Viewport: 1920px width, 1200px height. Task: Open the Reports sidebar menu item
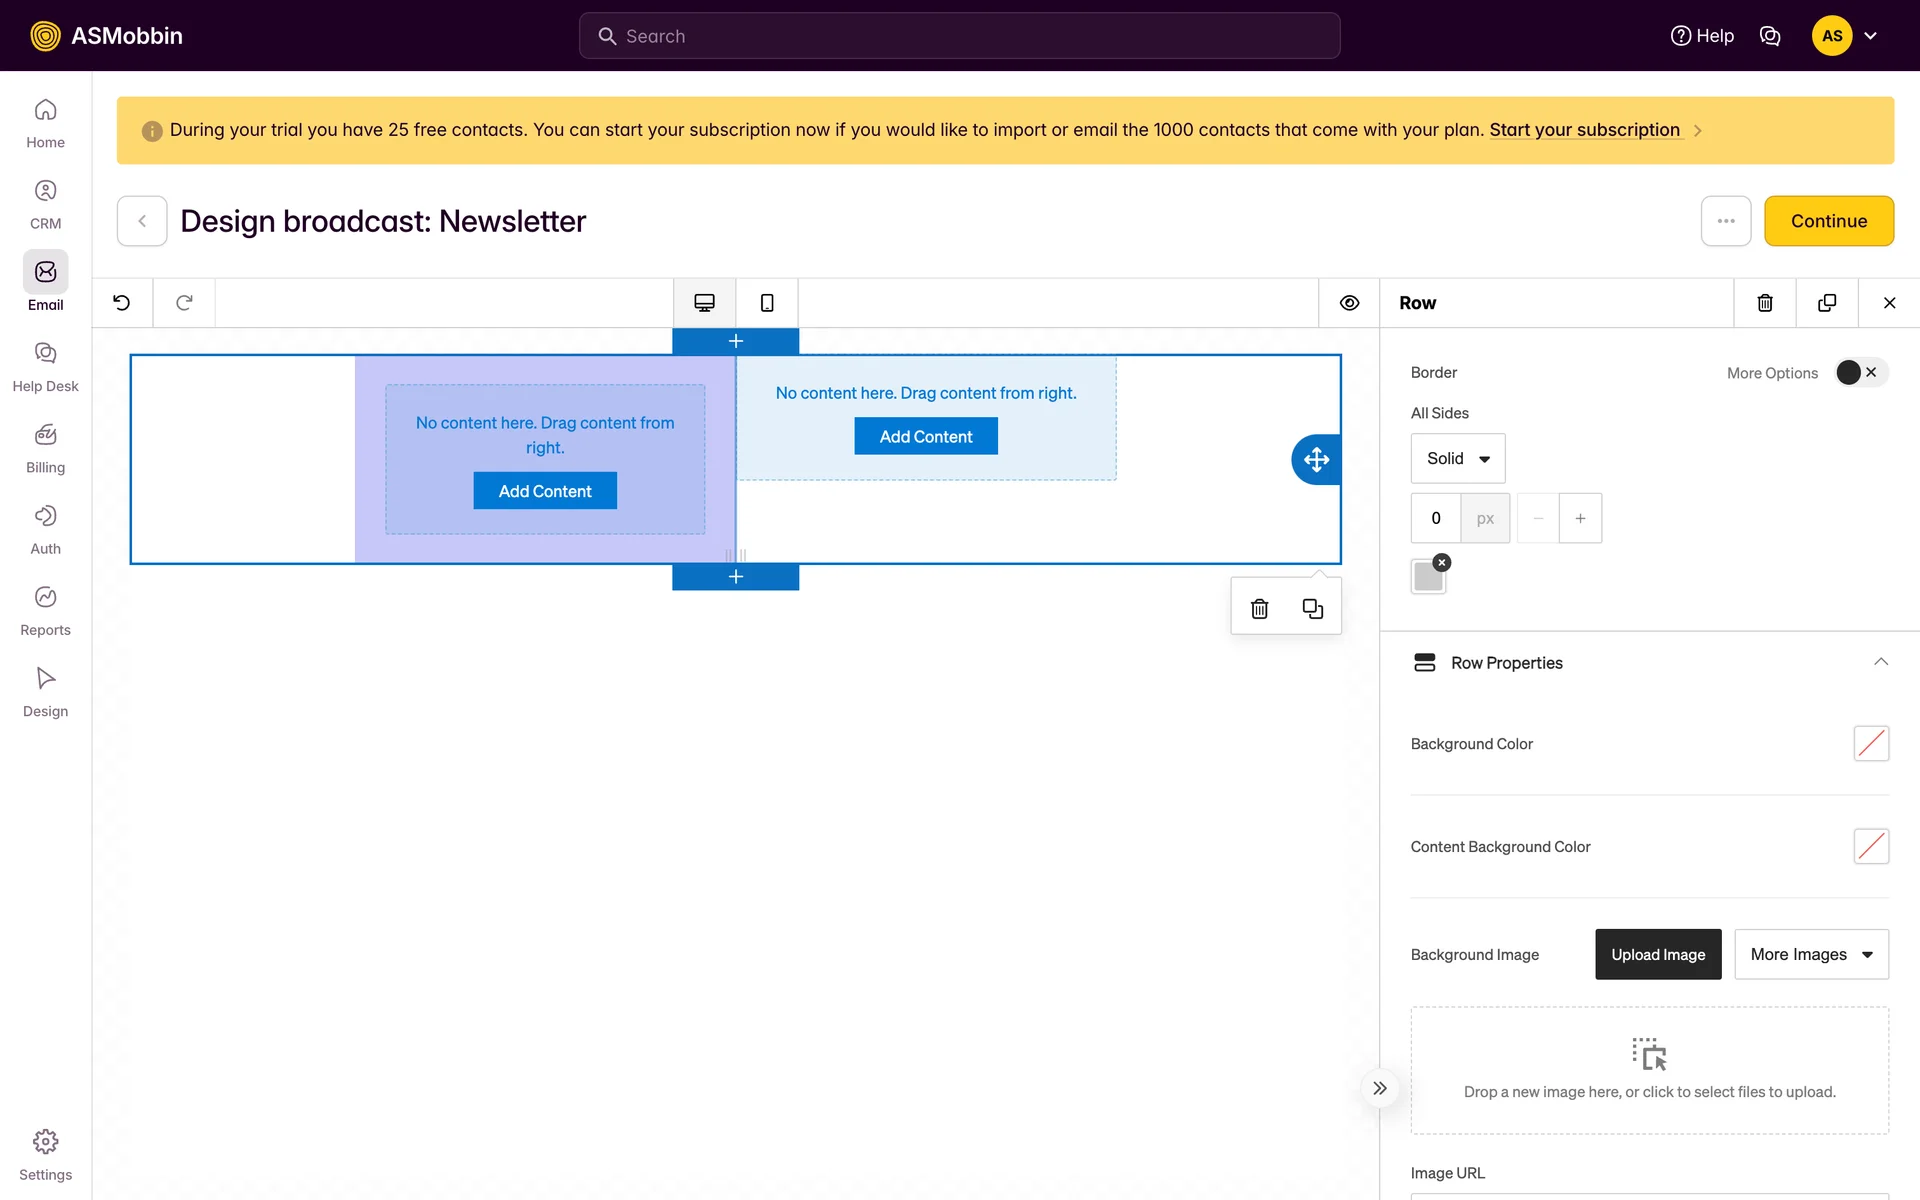(x=45, y=610)
